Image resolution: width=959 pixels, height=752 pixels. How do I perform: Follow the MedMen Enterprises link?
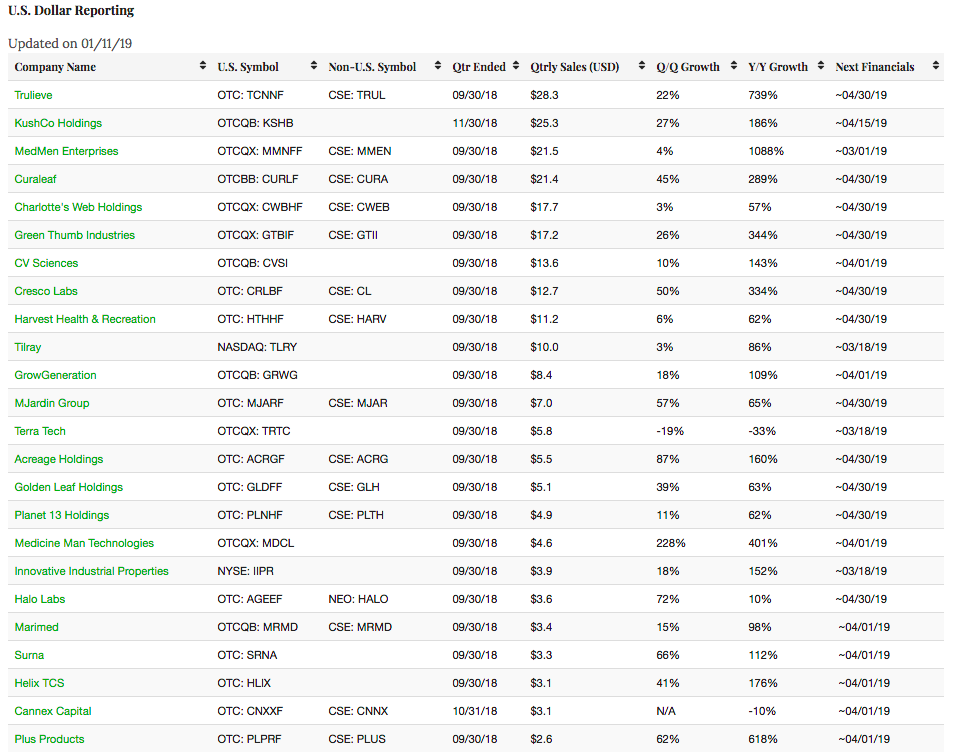66,151
